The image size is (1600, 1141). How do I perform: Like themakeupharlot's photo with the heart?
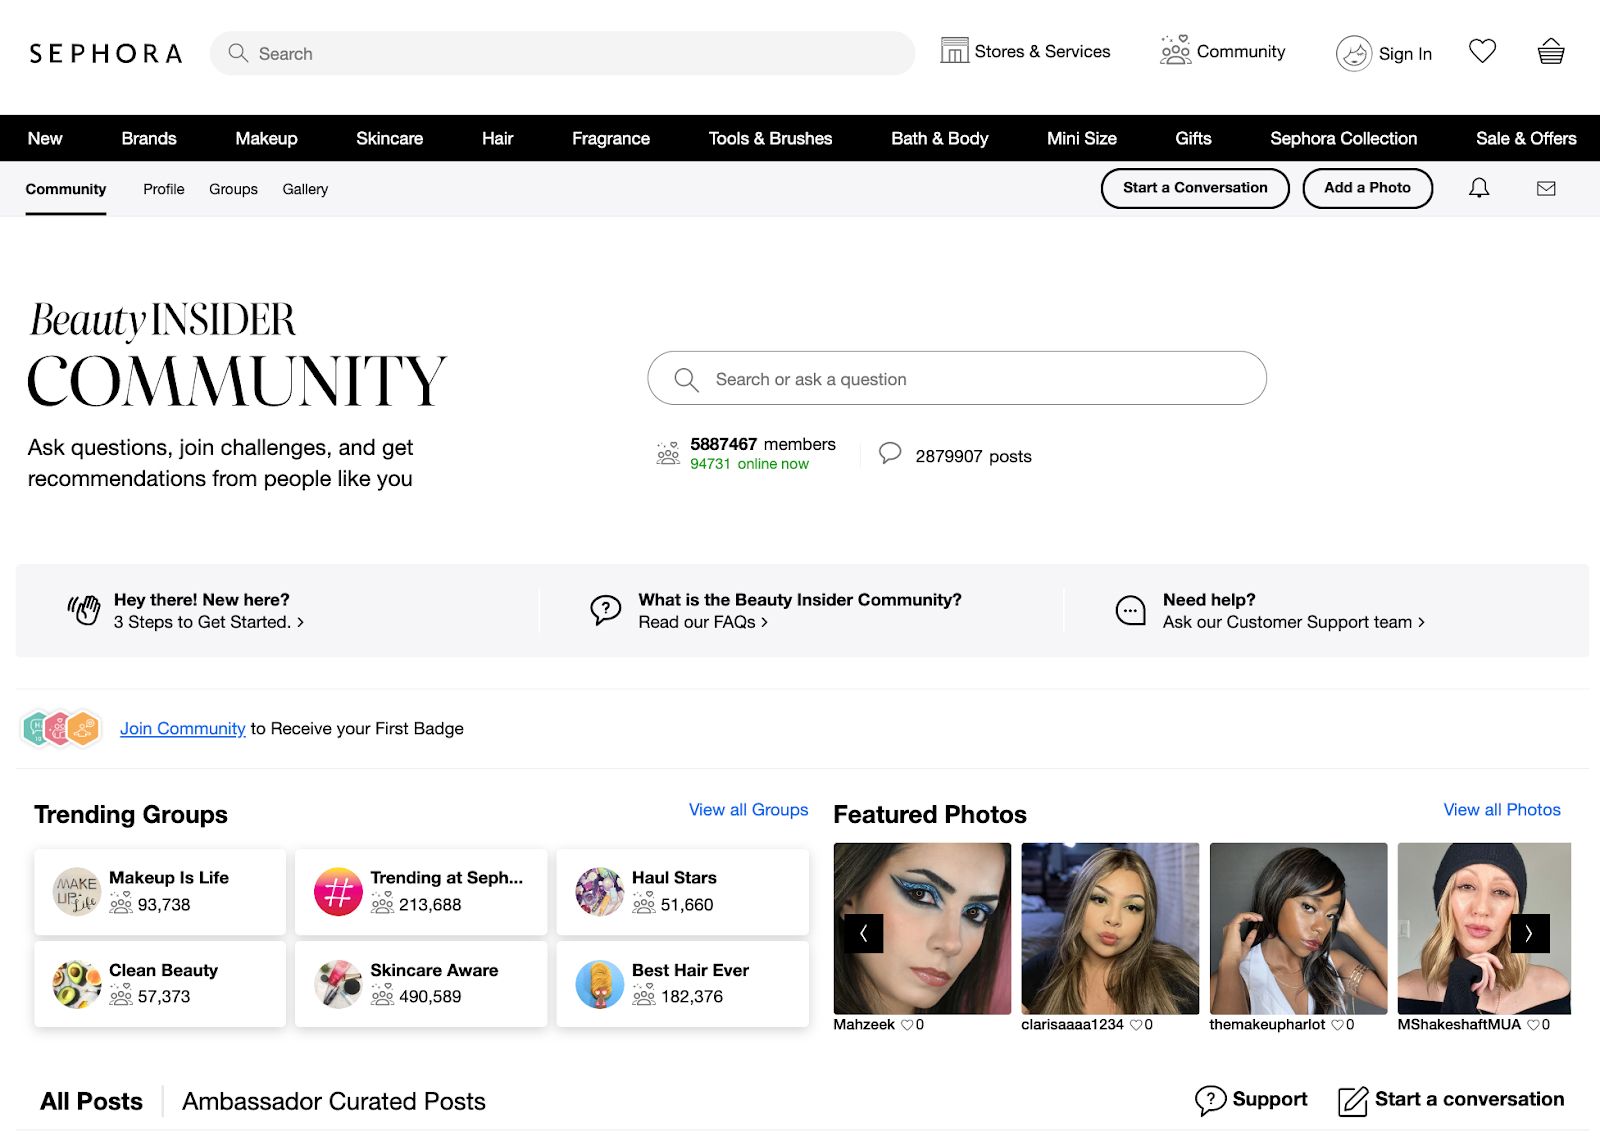point(1338,1025)
